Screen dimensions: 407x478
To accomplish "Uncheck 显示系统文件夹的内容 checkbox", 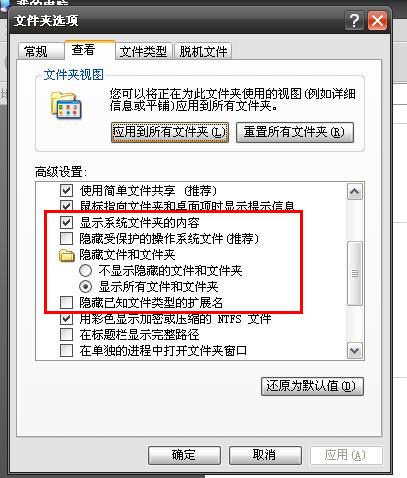I will (66, 223).
